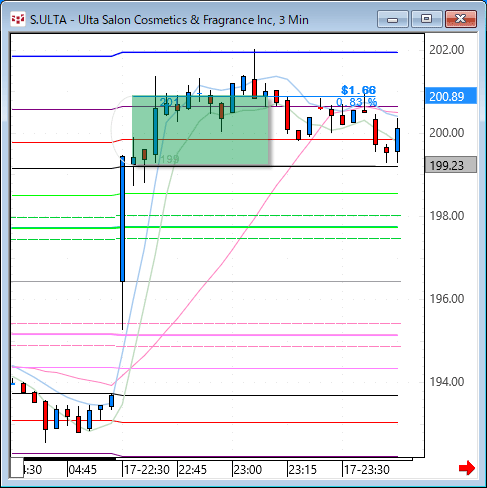Click the 23:00 time axis label

pos(248,470)
